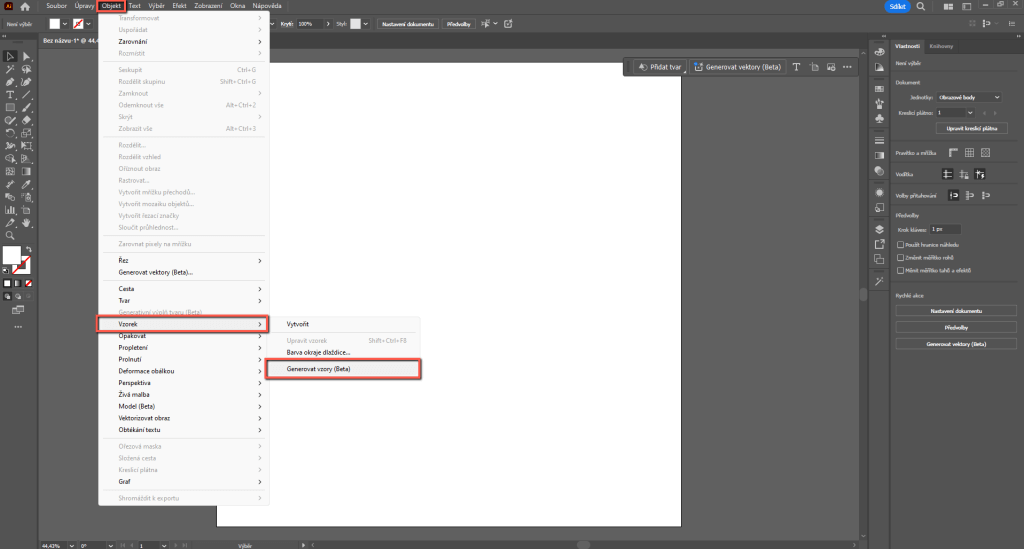Click Přidat tvar in contextual taskbar
1024x549 pixels.
[x=660, y=67]
